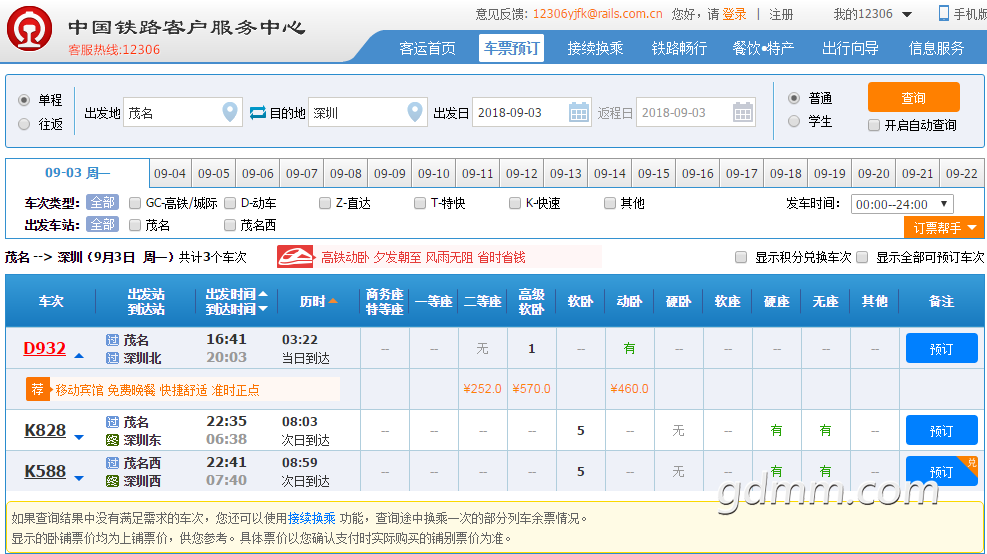
Task: Click the 荐 recommendation badge under D932
Action: pos(37,390)
